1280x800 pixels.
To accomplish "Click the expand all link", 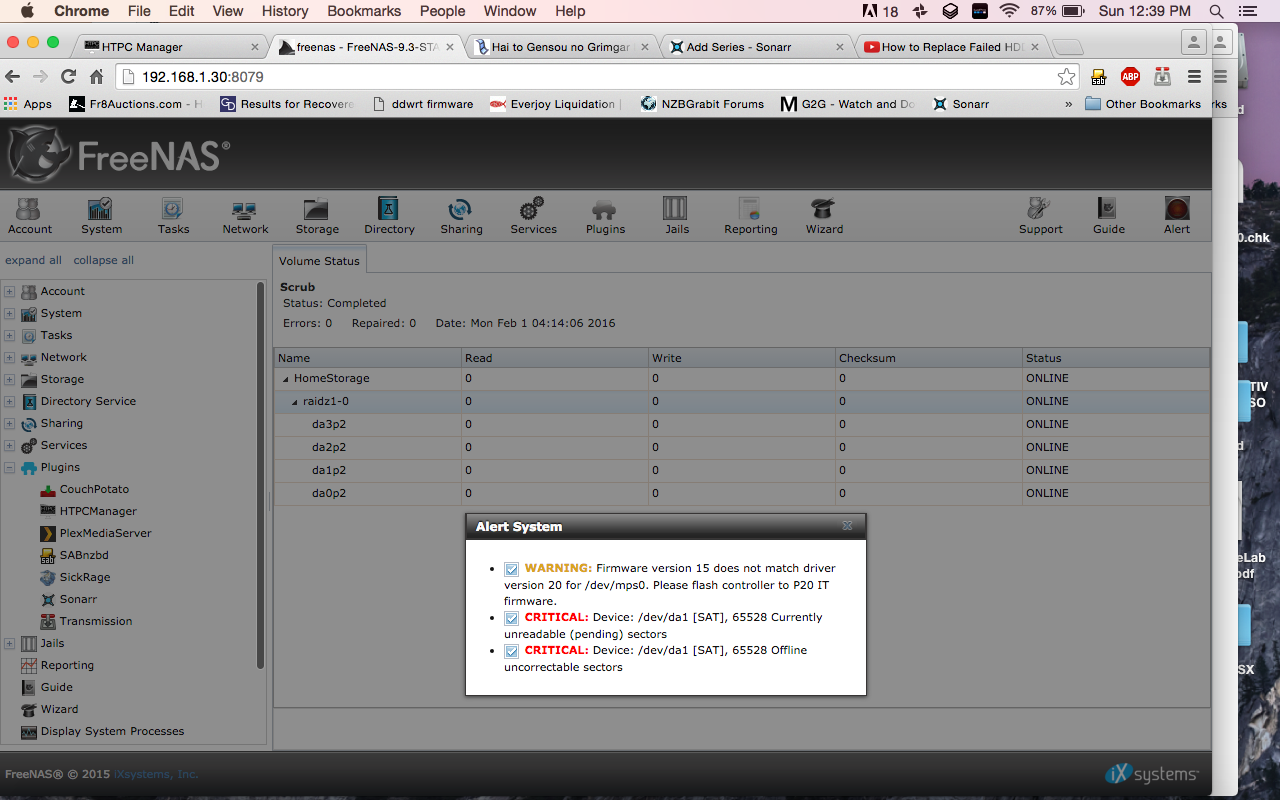I will (33, 260).
